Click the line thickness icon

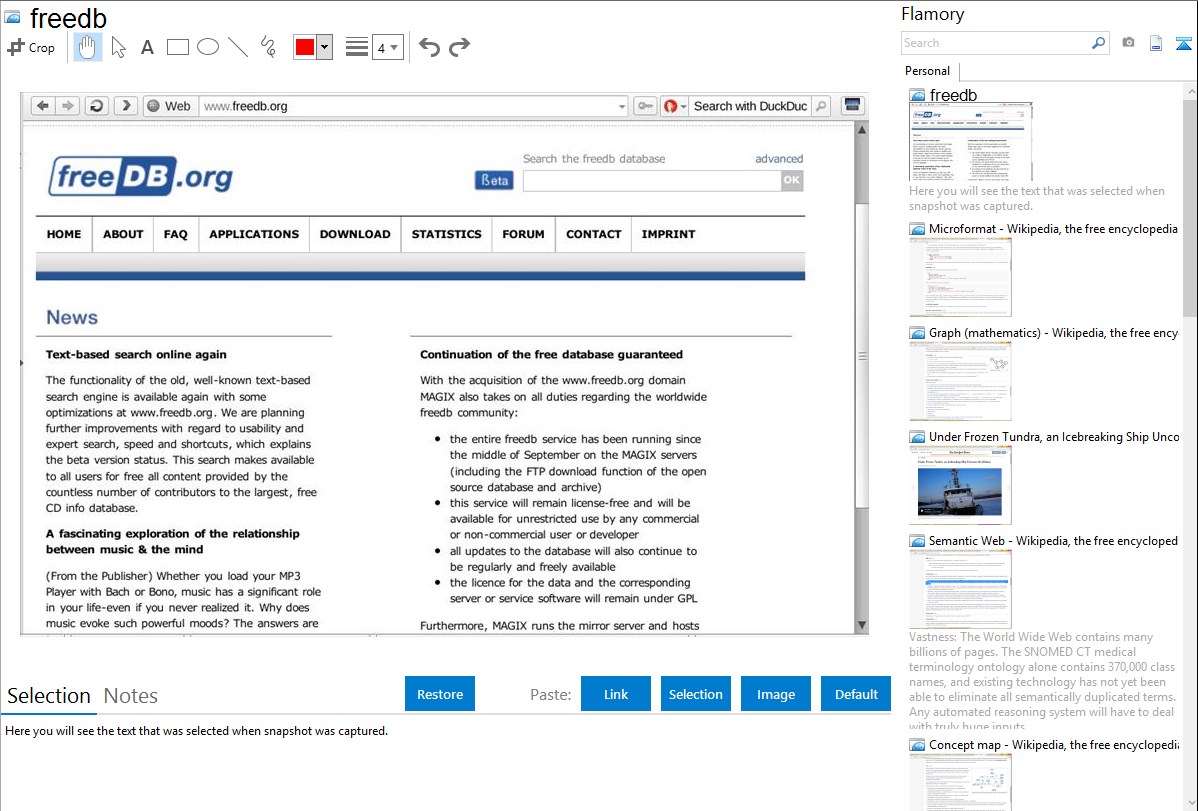[x=357, y=47]
